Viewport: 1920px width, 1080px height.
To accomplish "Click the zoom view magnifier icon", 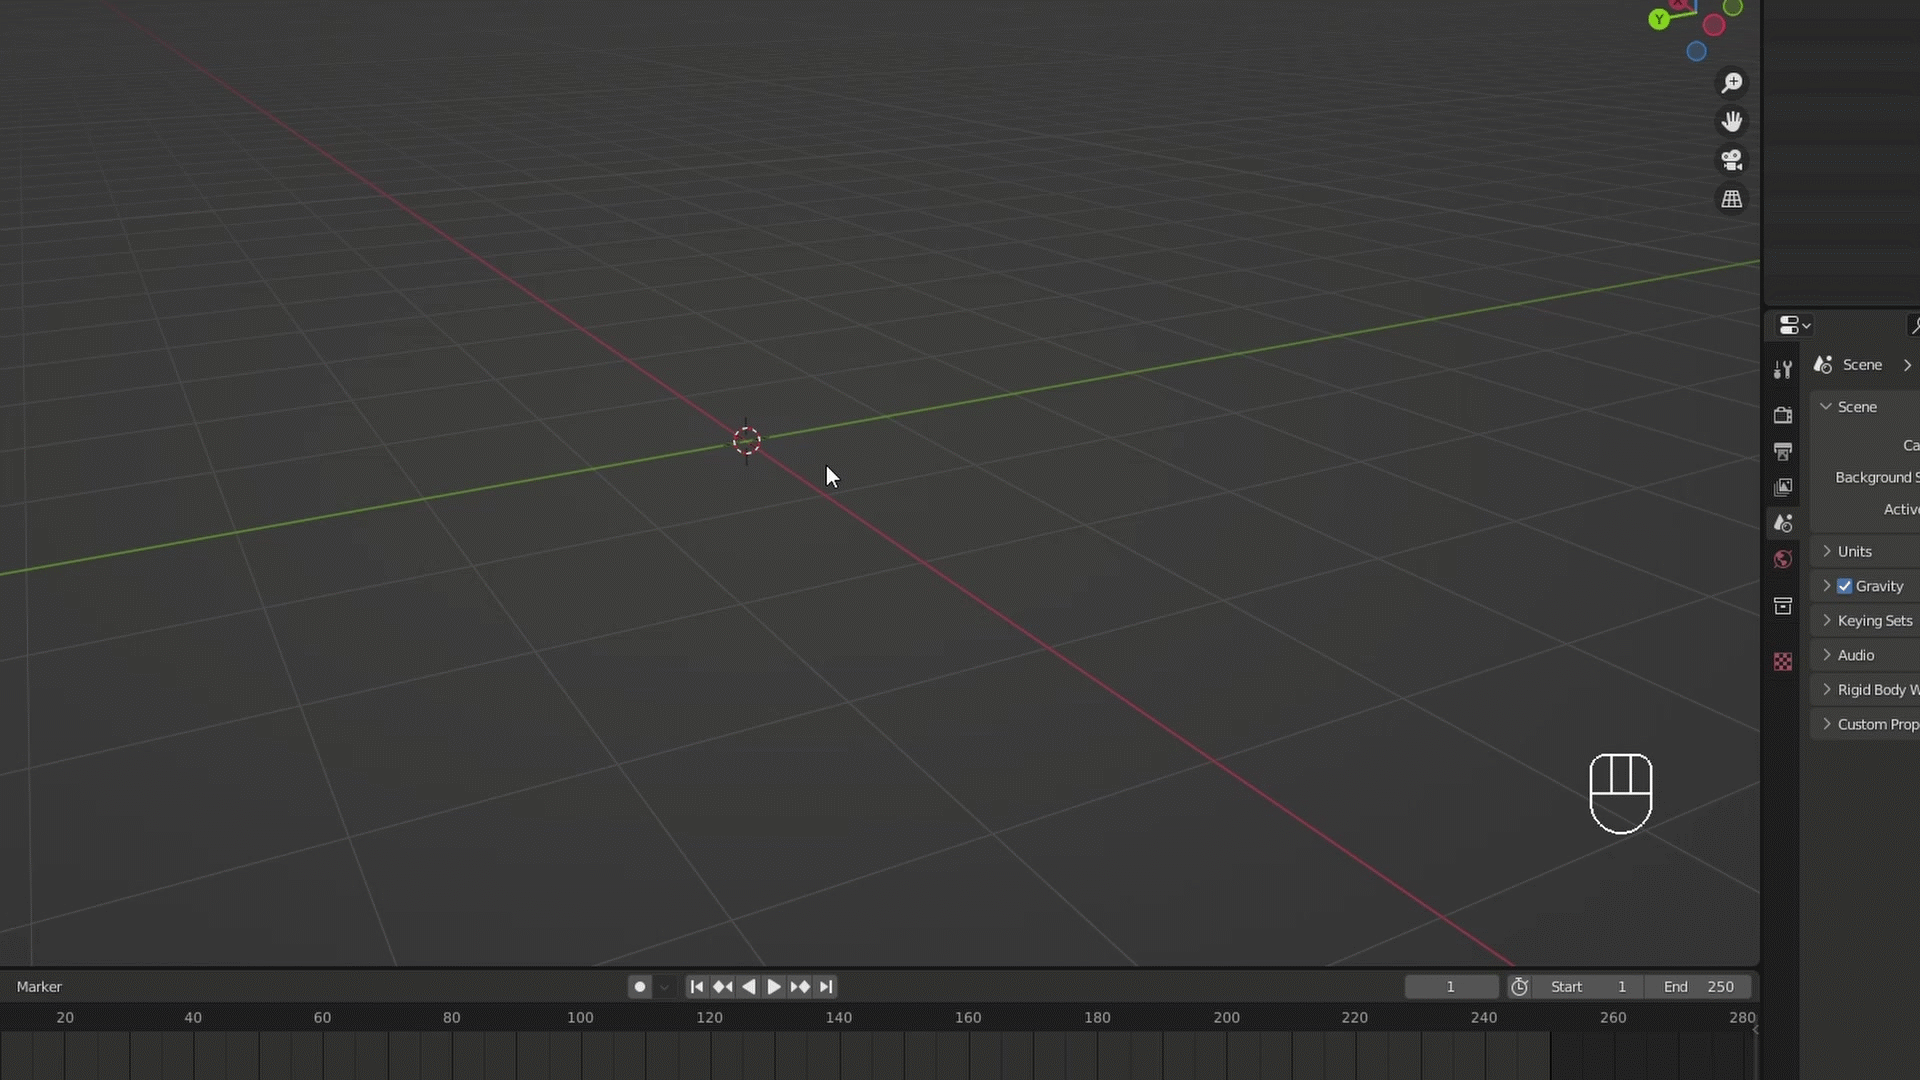I will coord(1731,83).
